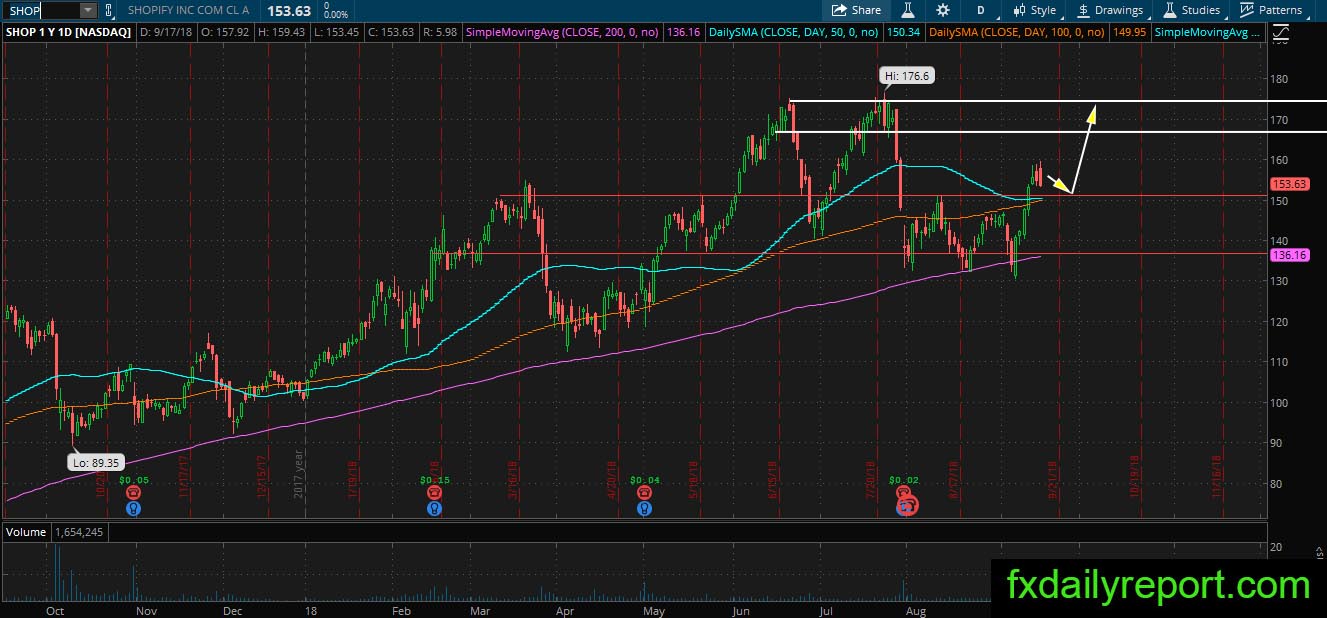
Task: Click the red earnings phone icon near May
Action: click(x=645, y=493)
